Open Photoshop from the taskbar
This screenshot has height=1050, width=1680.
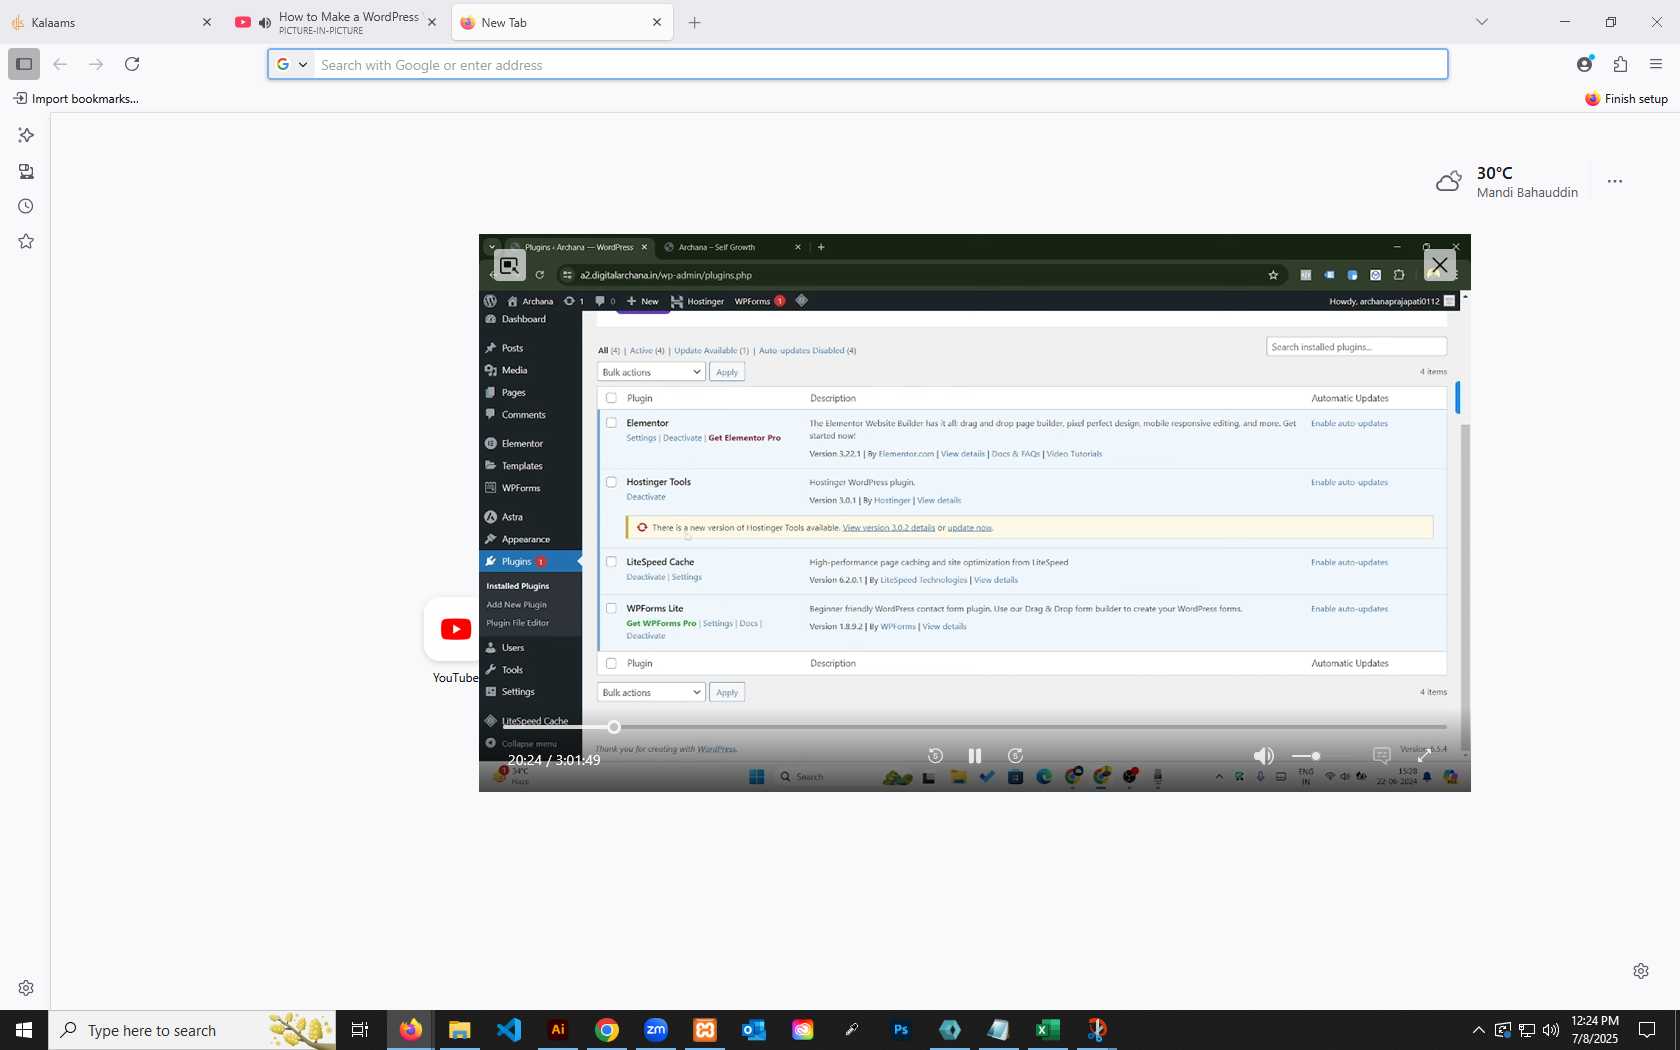click(901, 1030)
